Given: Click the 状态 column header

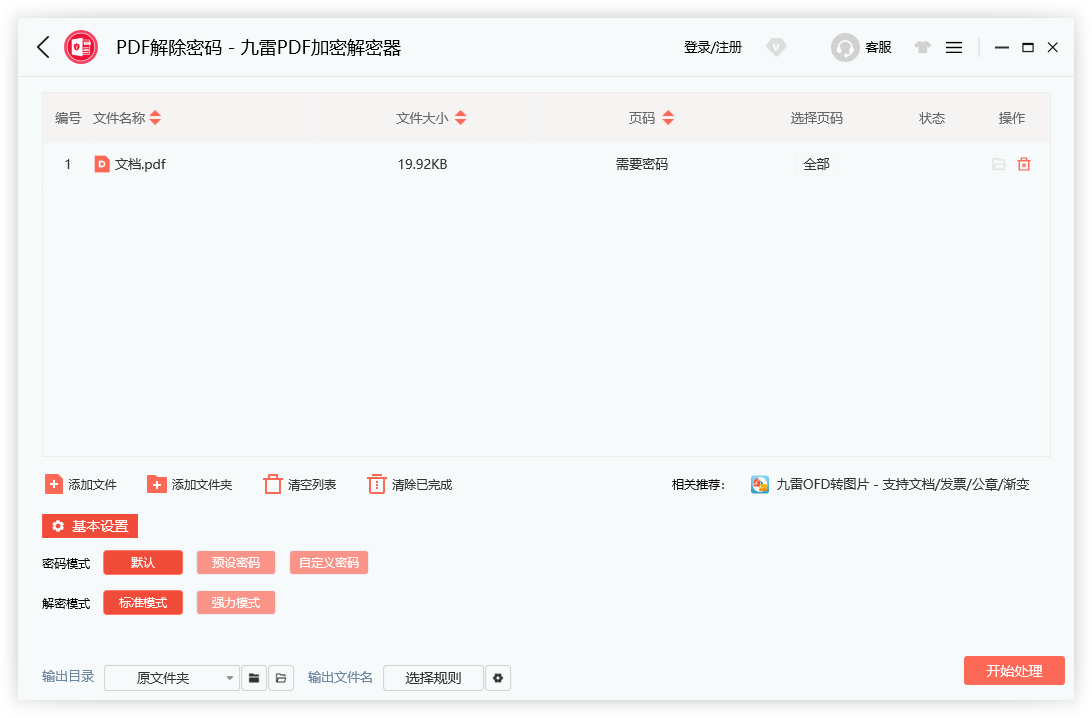Looking at the screenshot, I should [x=932, y=118].
